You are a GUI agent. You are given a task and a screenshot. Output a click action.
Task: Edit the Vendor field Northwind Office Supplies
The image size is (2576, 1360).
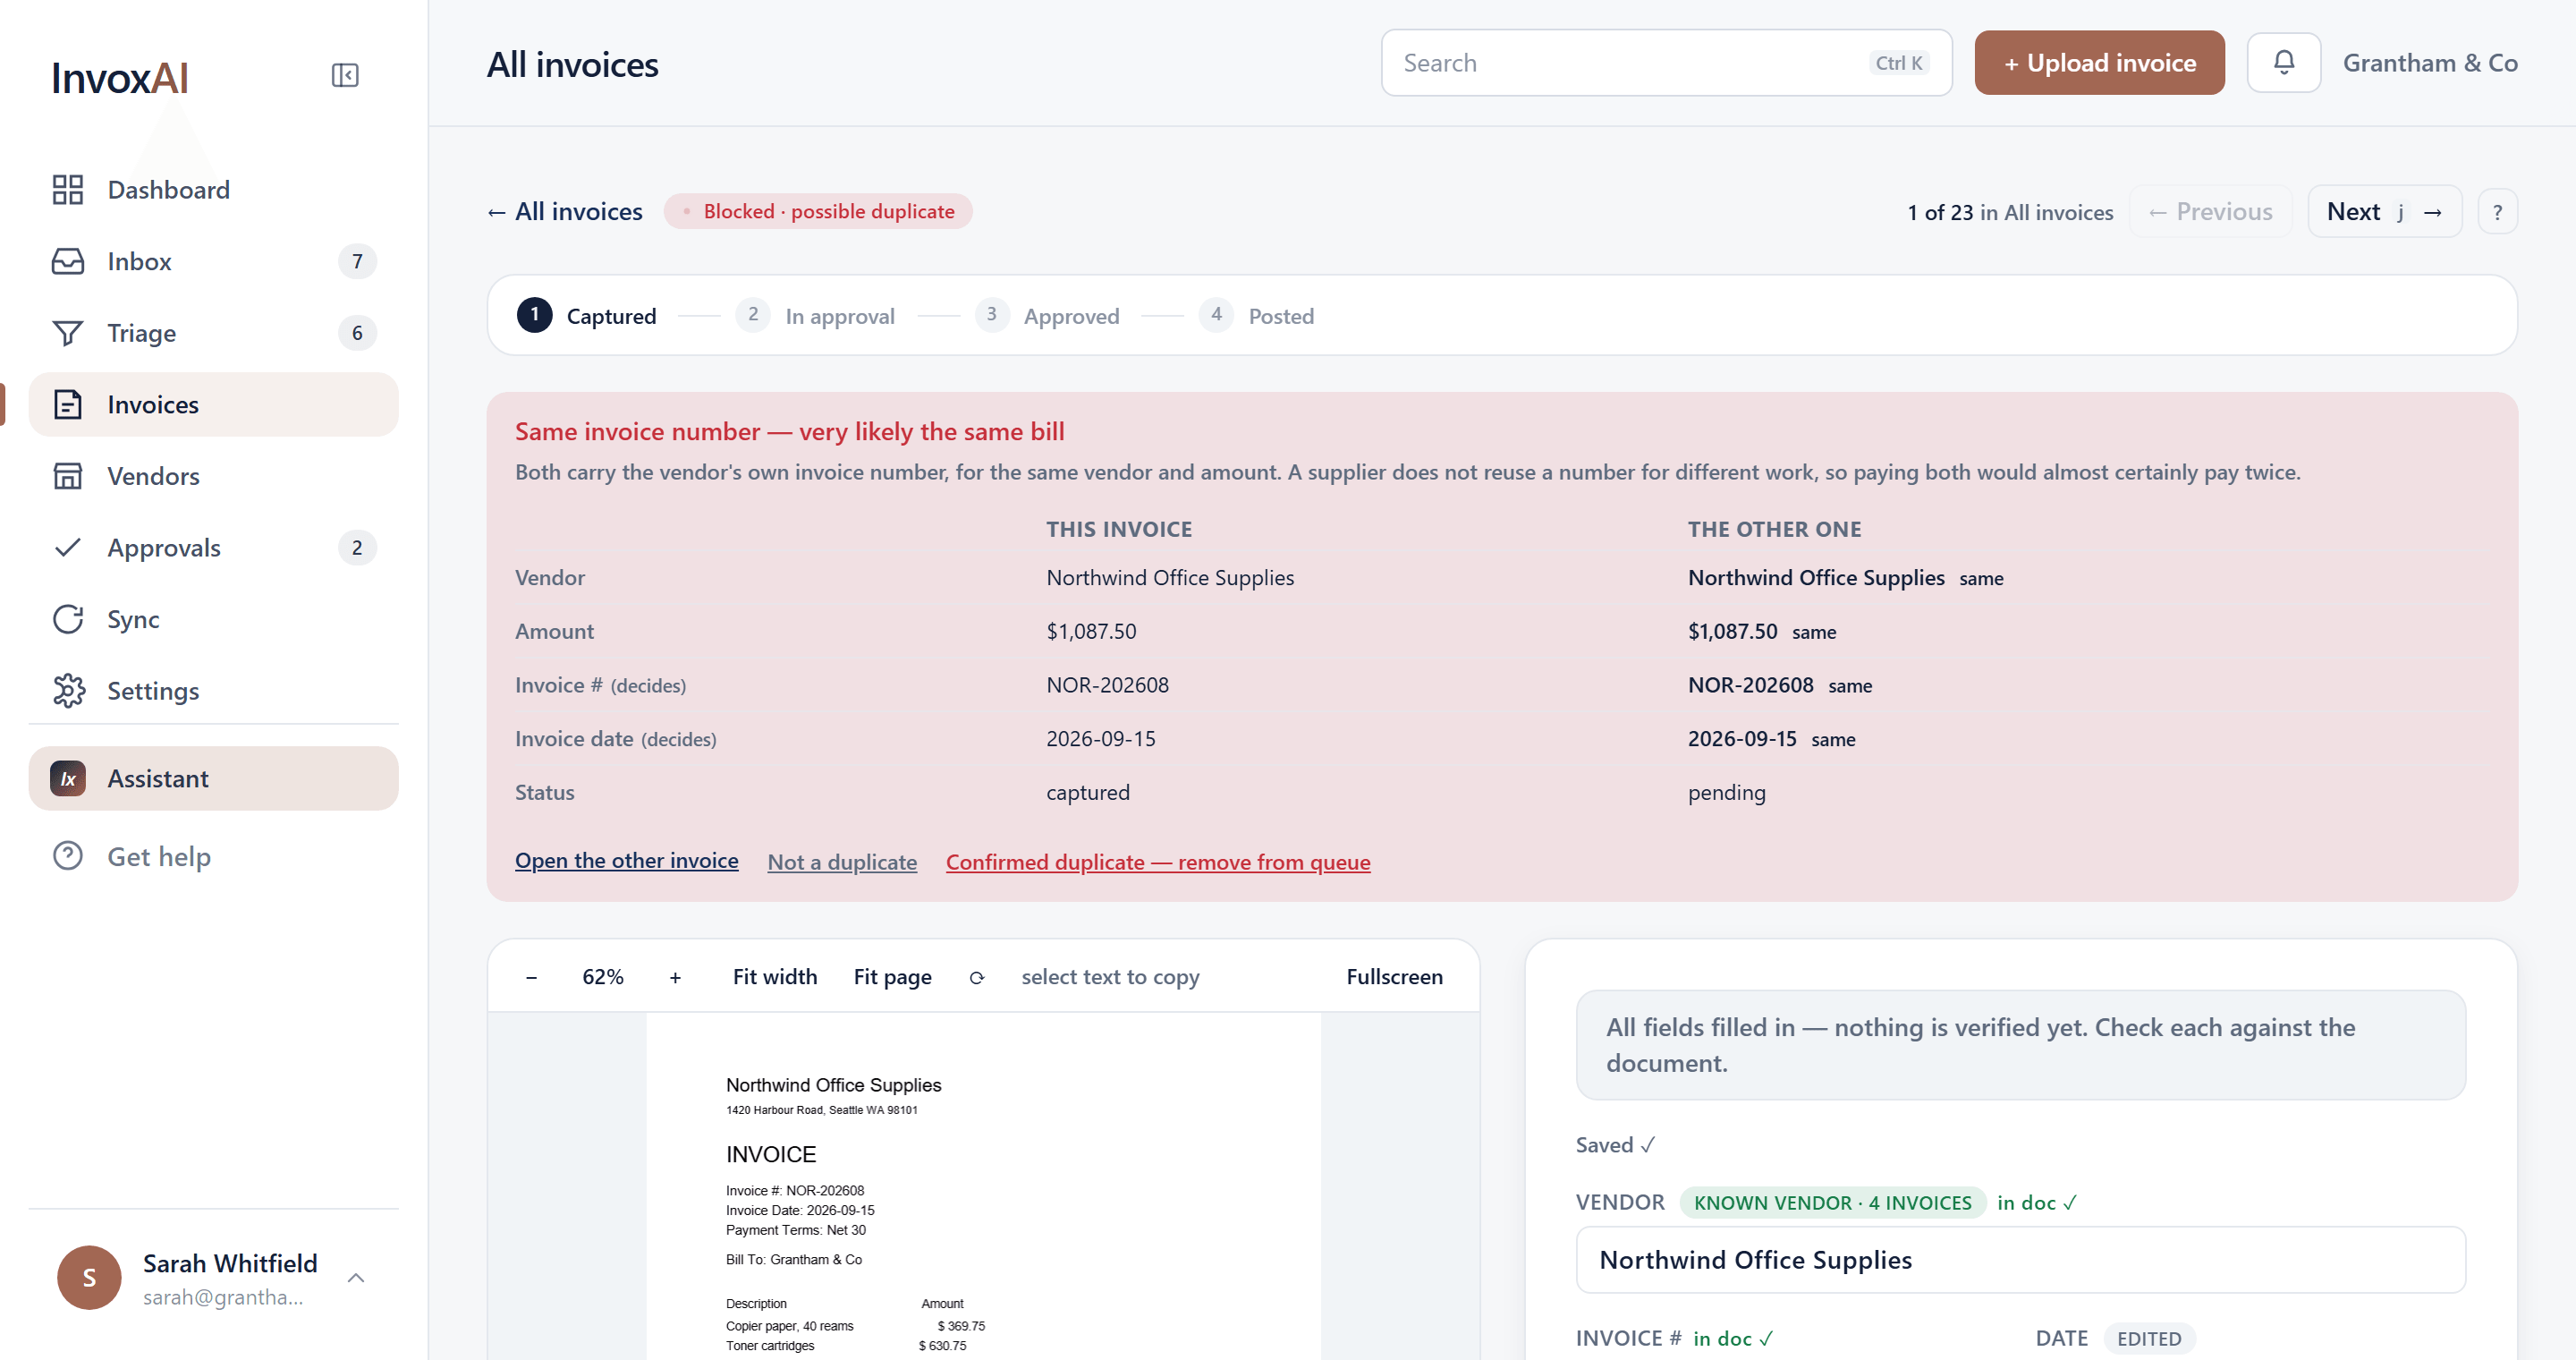(x=2020, y=1260)
